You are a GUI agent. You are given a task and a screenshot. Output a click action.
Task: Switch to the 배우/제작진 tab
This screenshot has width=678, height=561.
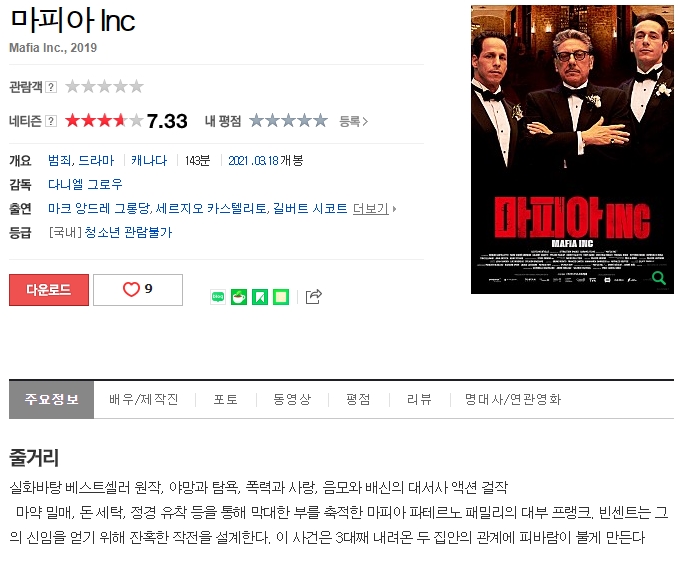(x=144, y=399)
